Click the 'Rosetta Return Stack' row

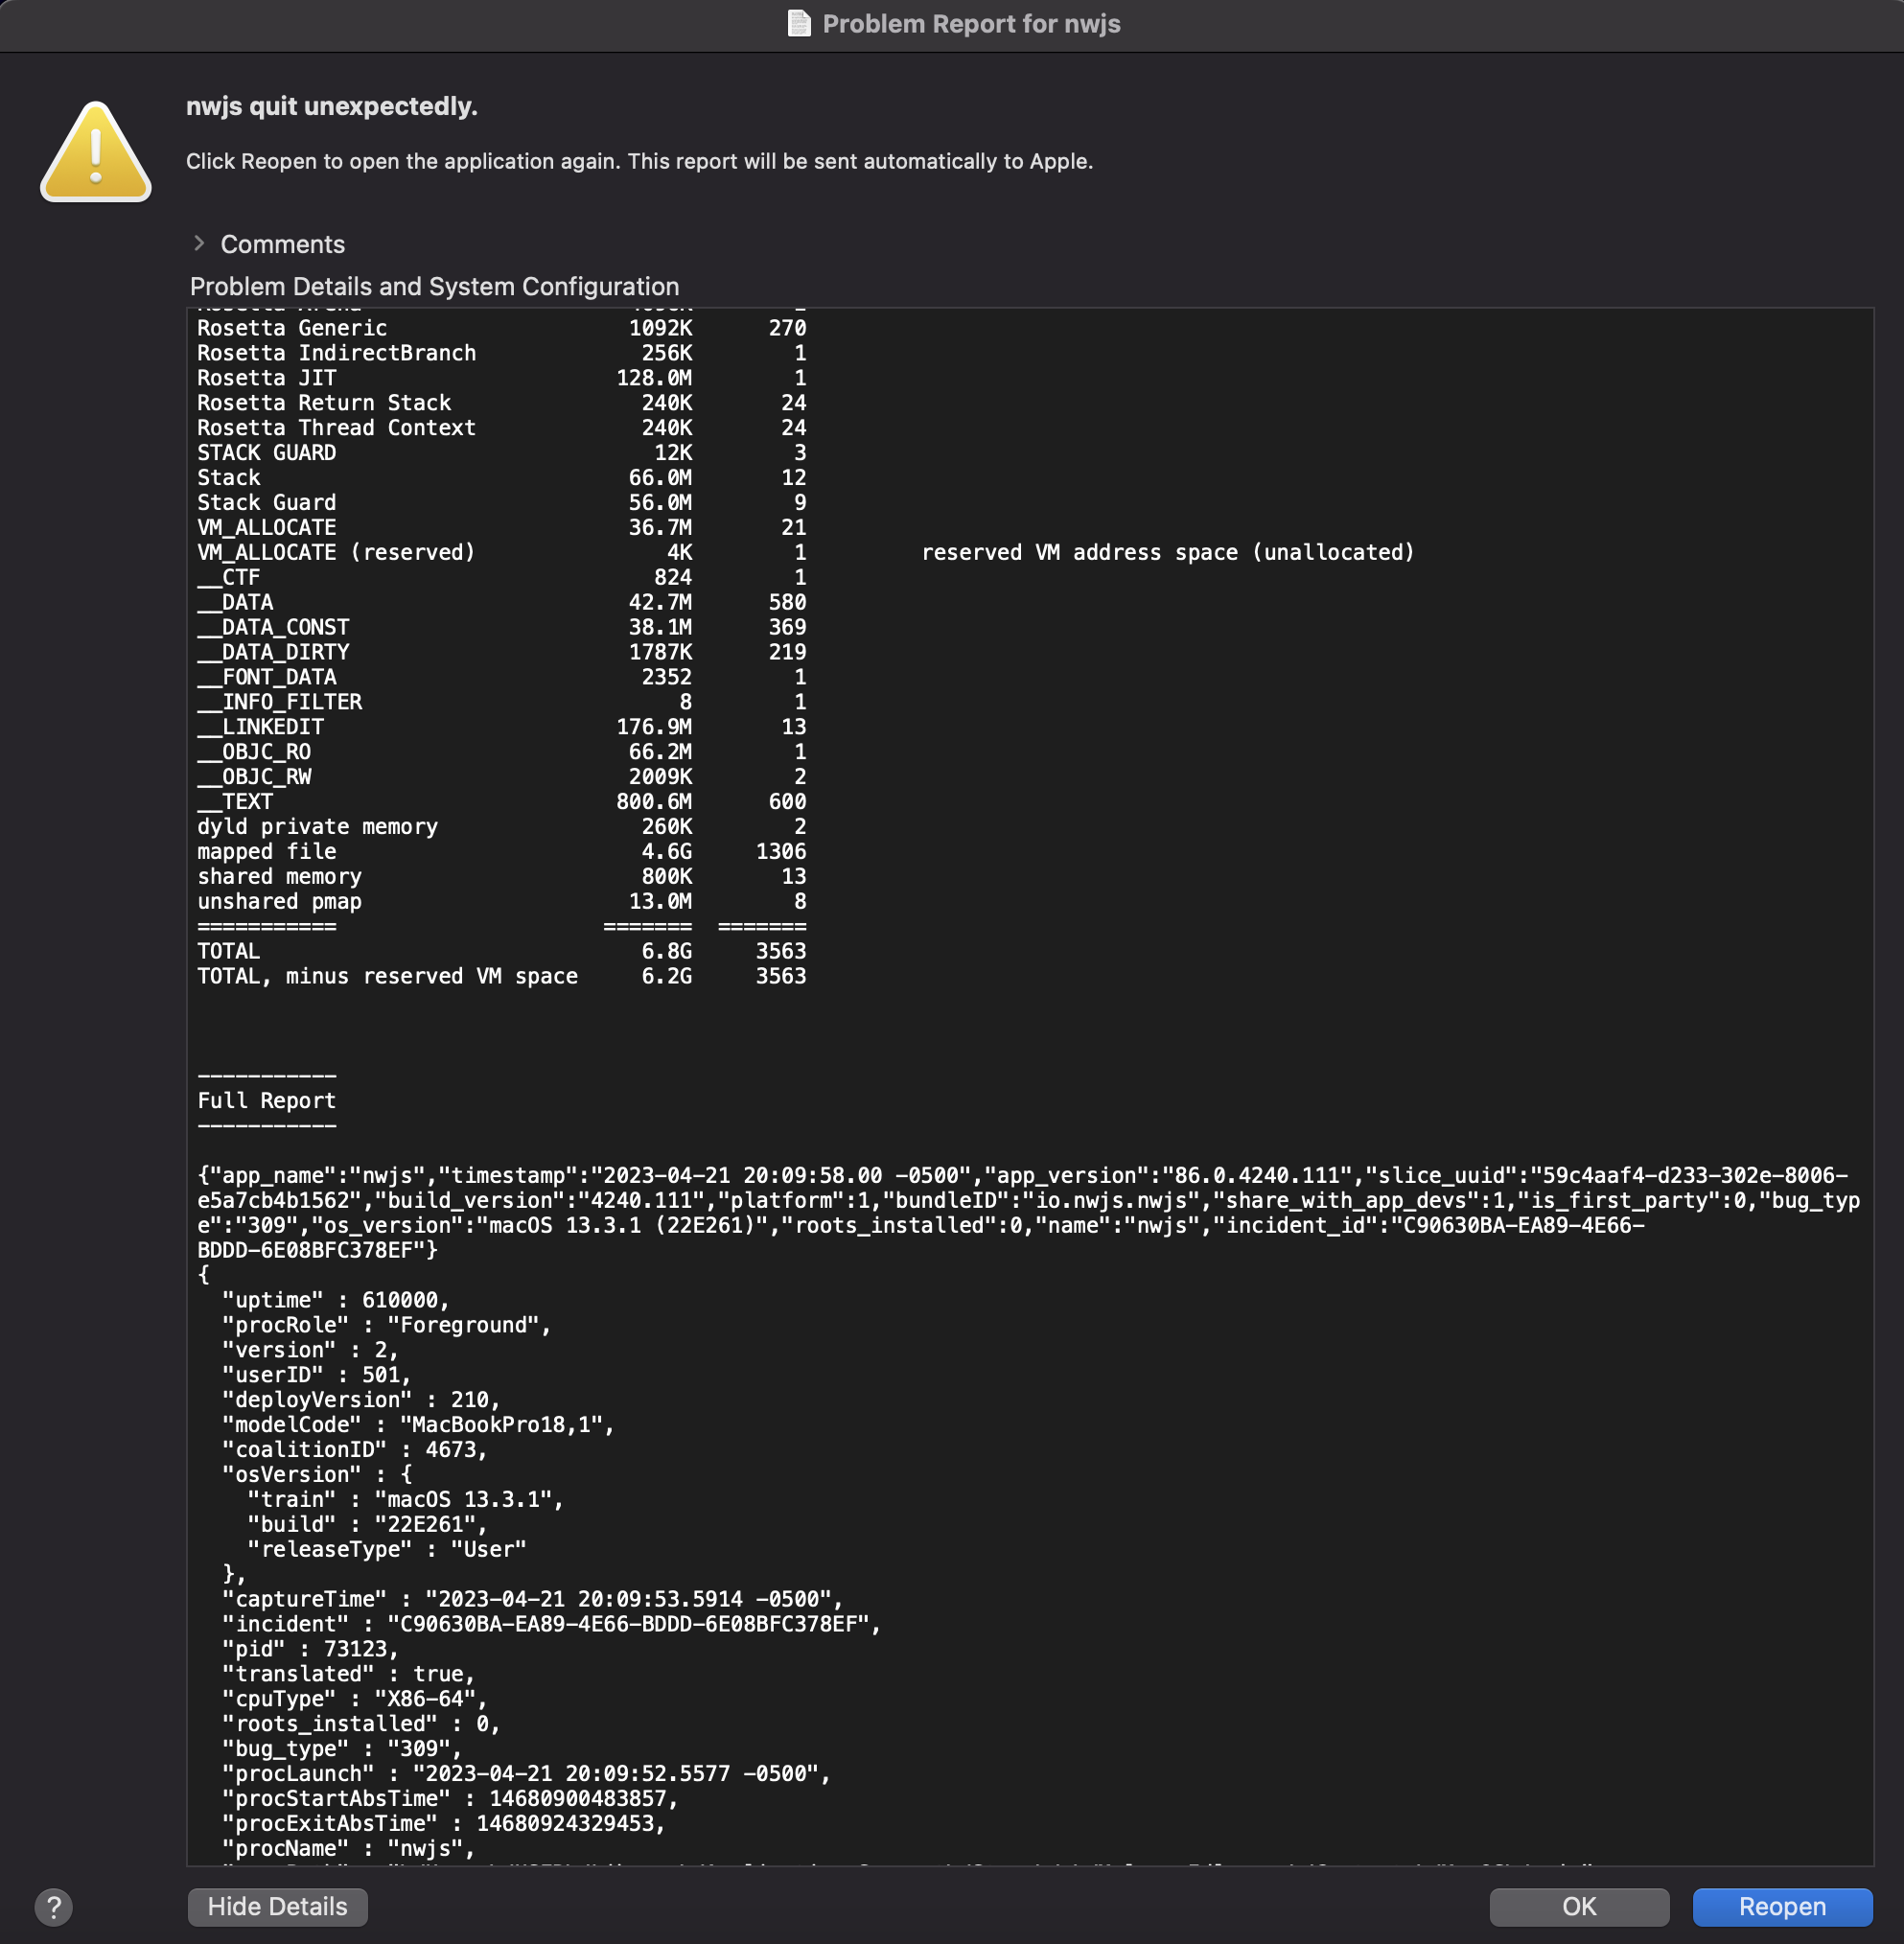pyautogui.click(x=501, y=403)
